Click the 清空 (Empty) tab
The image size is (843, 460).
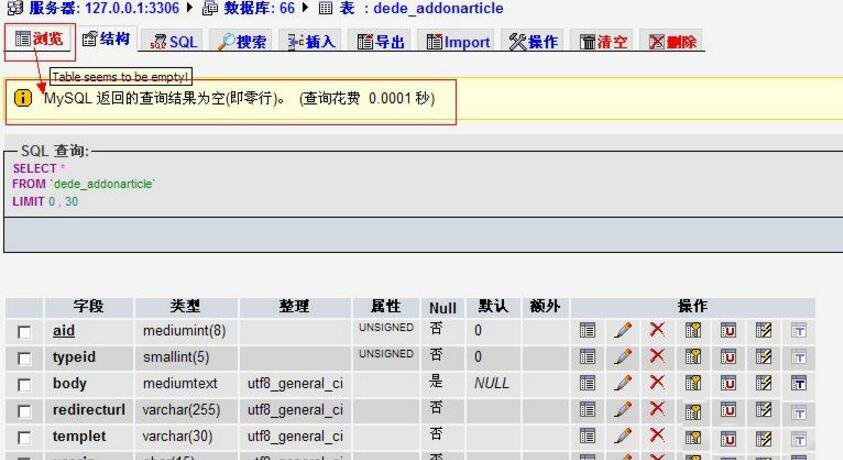[x=604, y=41]
